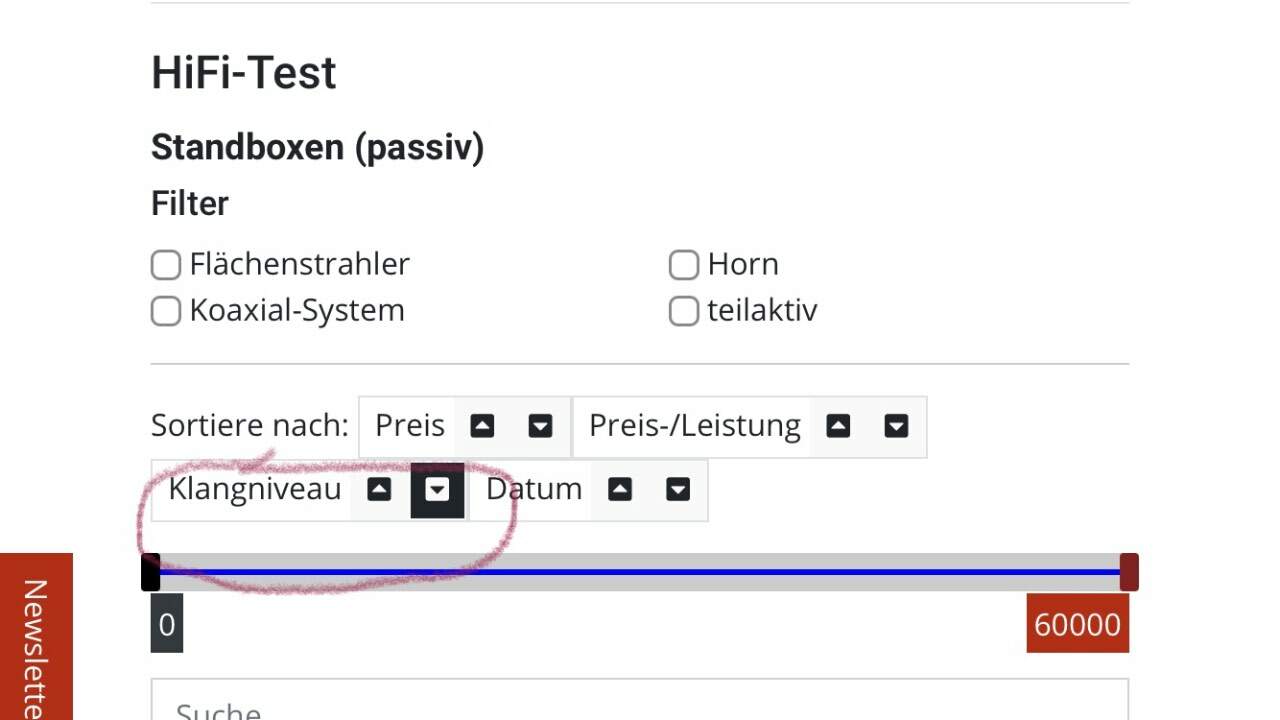The height and width of the screenshot is (720, 1280).
Task: Sort Klangniveau ascending arrow
Action: (378, 489)
